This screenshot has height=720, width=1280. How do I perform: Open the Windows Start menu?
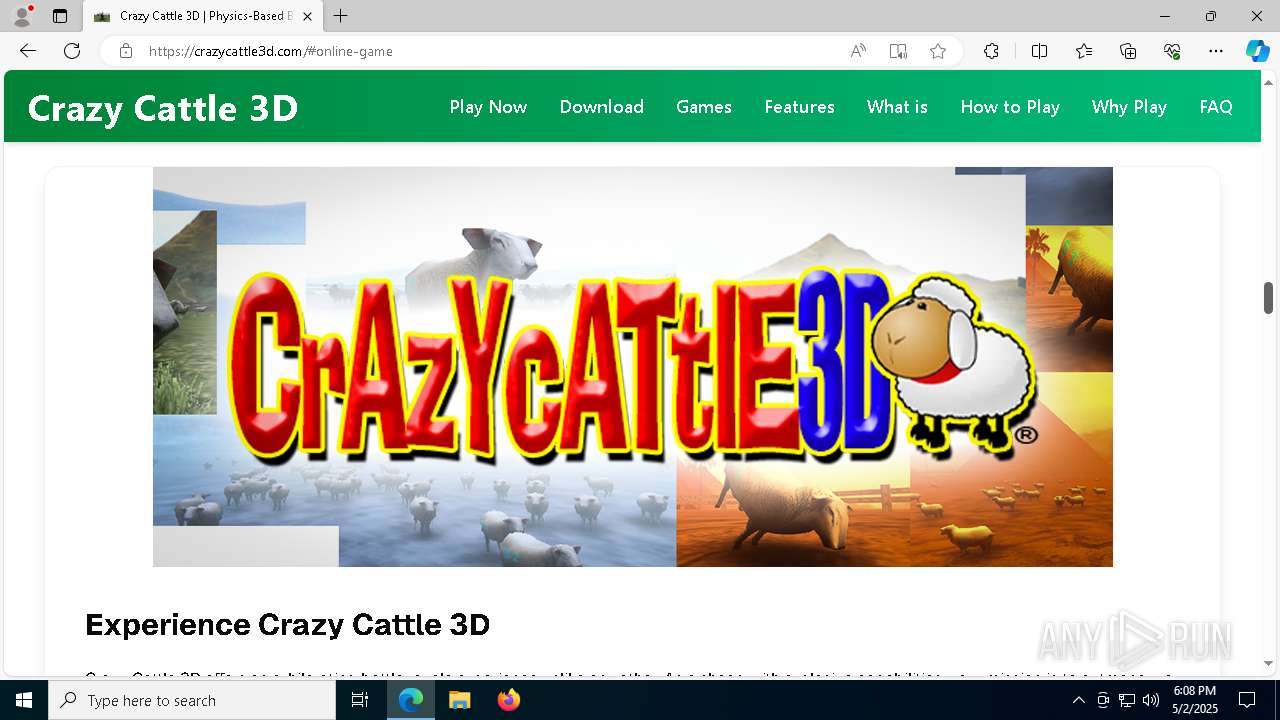pyautogui.click(x=24, y=700)
